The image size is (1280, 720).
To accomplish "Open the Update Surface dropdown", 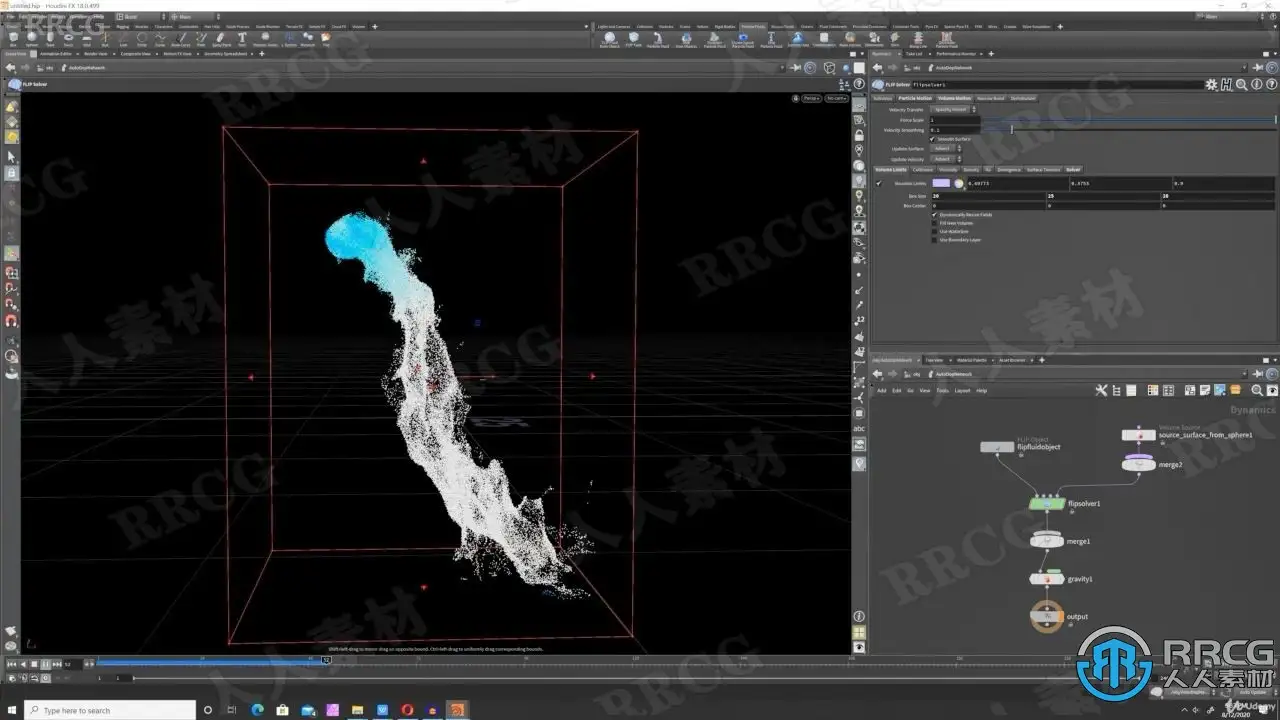I will click(x=946, y=148).
